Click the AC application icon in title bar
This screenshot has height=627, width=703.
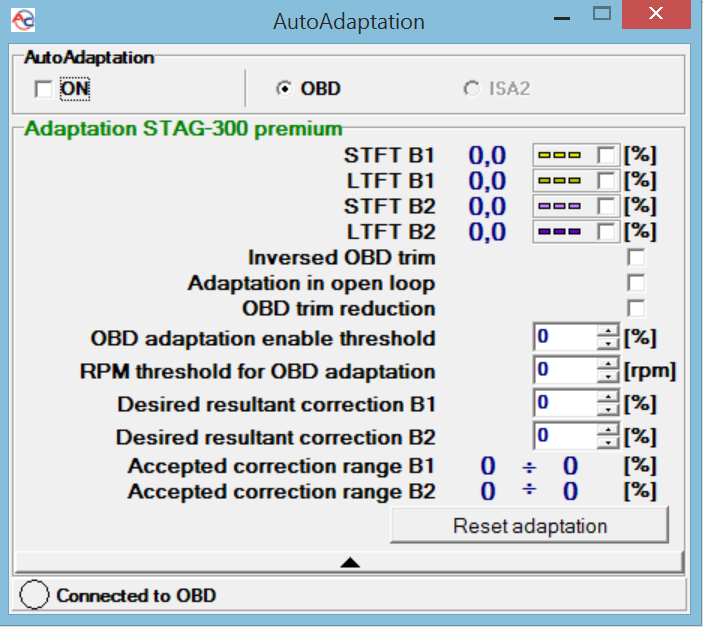23,20
